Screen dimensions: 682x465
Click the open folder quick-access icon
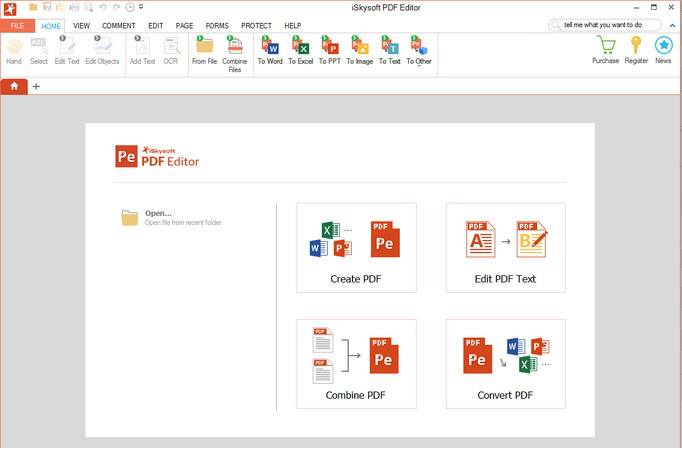tap(33, 7)
